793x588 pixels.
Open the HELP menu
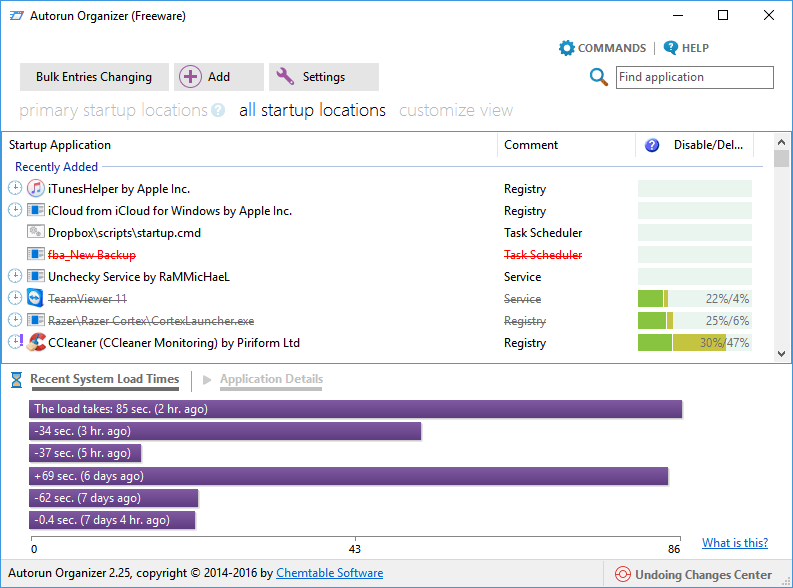[686, 48]
